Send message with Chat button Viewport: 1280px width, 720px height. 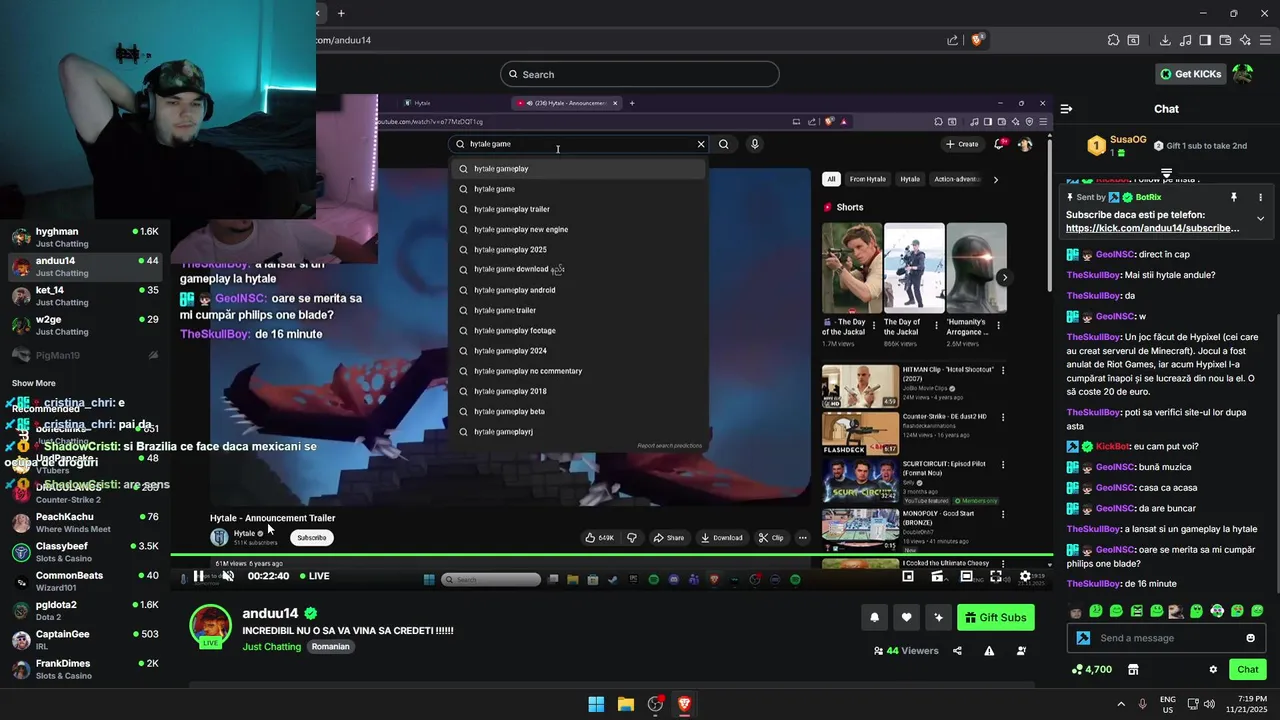tap(1248, 670)
